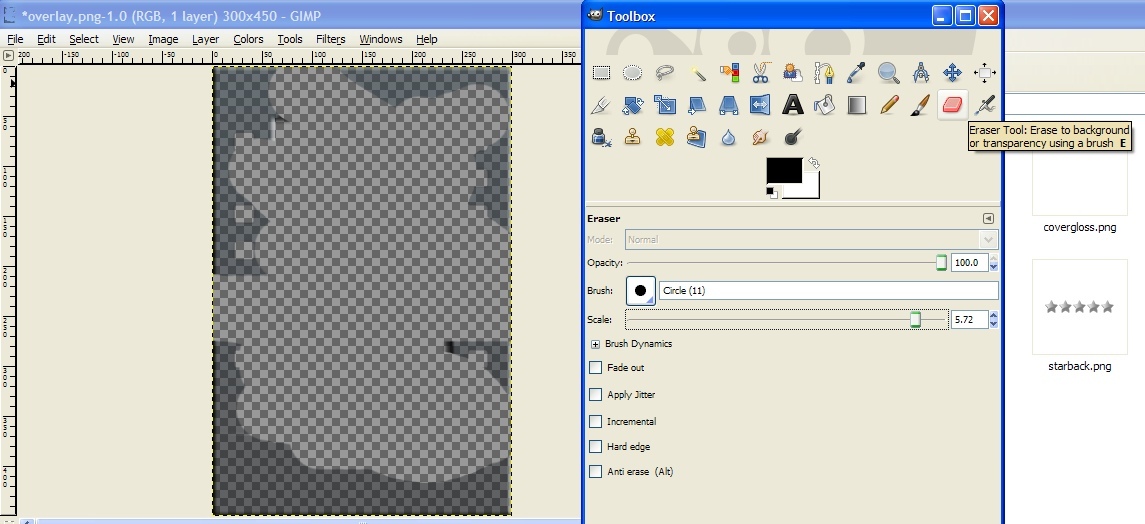Viewport: 1145px width, 524px height.
Task: Click the Opacity value field showing 100.0
Action: [x=969, y=263]
